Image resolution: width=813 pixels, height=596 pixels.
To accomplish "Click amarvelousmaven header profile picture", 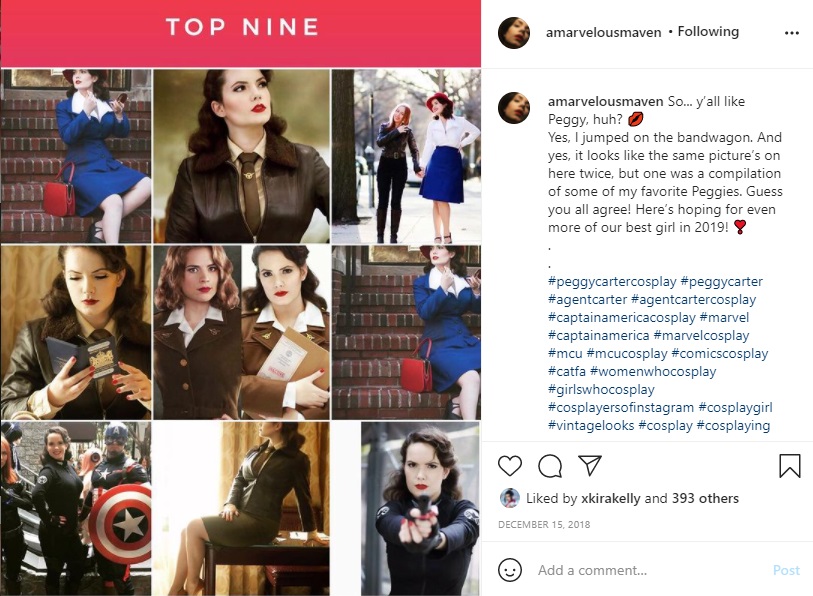I will [514, 33].
